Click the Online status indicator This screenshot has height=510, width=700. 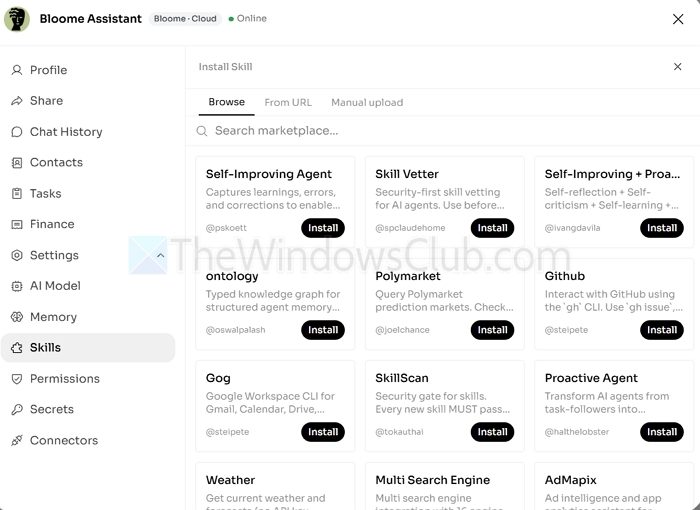tap(248, 19)
